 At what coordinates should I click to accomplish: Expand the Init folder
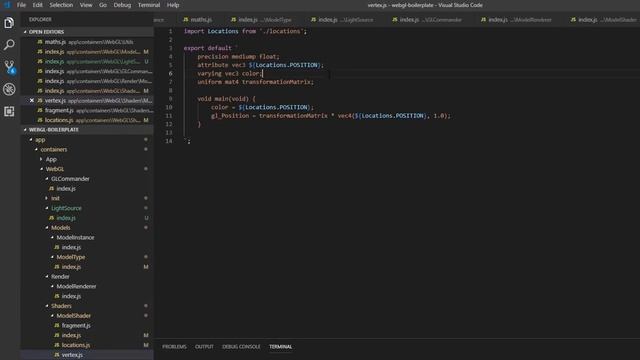point(47,198)
